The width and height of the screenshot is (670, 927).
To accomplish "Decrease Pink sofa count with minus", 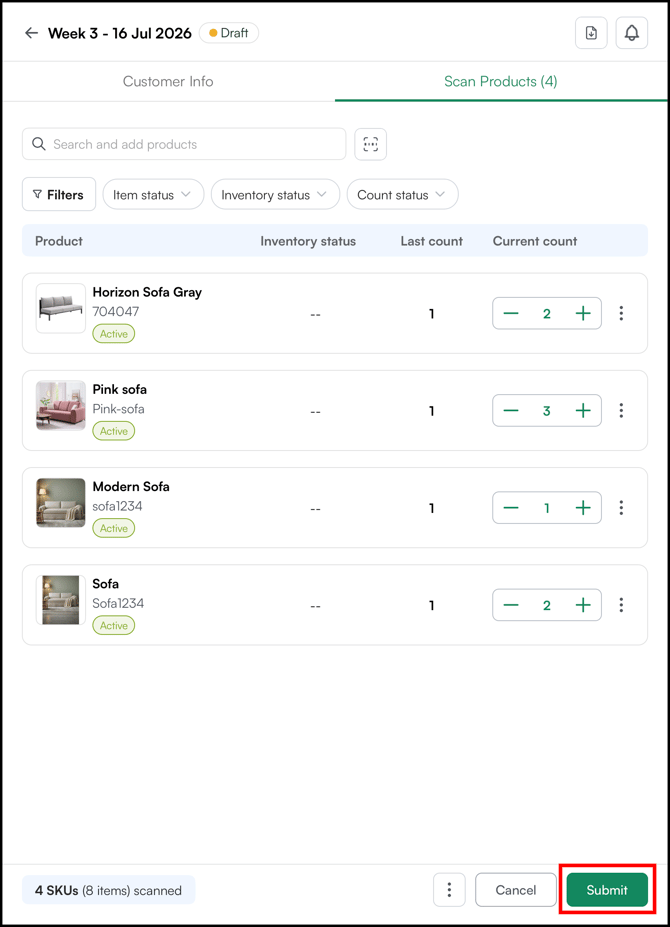I will (511, 410).
